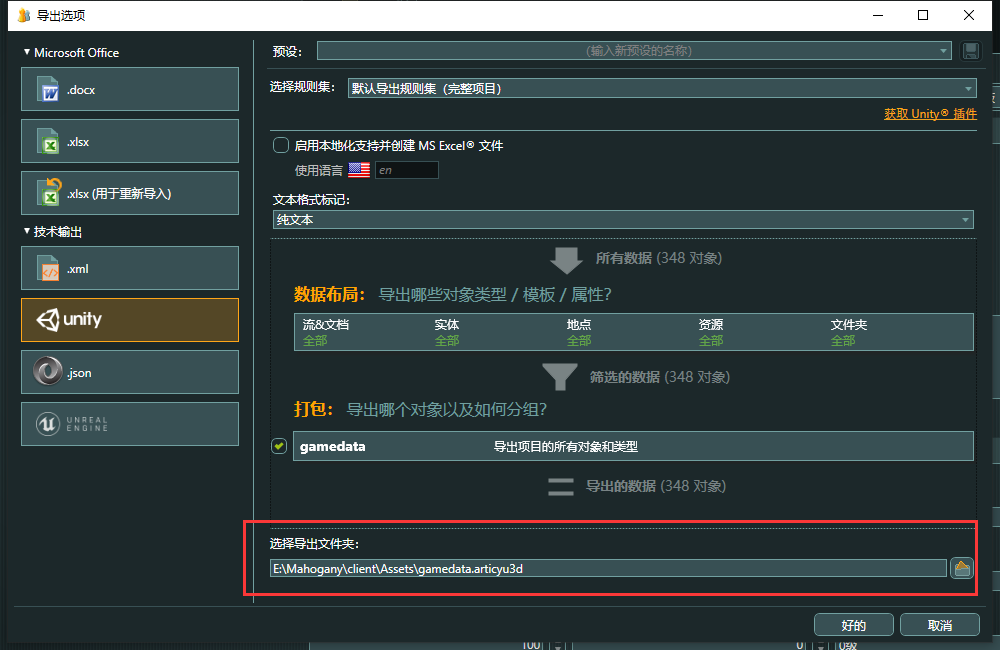Choose the .xlsx Excel export format
The image size is (1000, 650).
130,141
